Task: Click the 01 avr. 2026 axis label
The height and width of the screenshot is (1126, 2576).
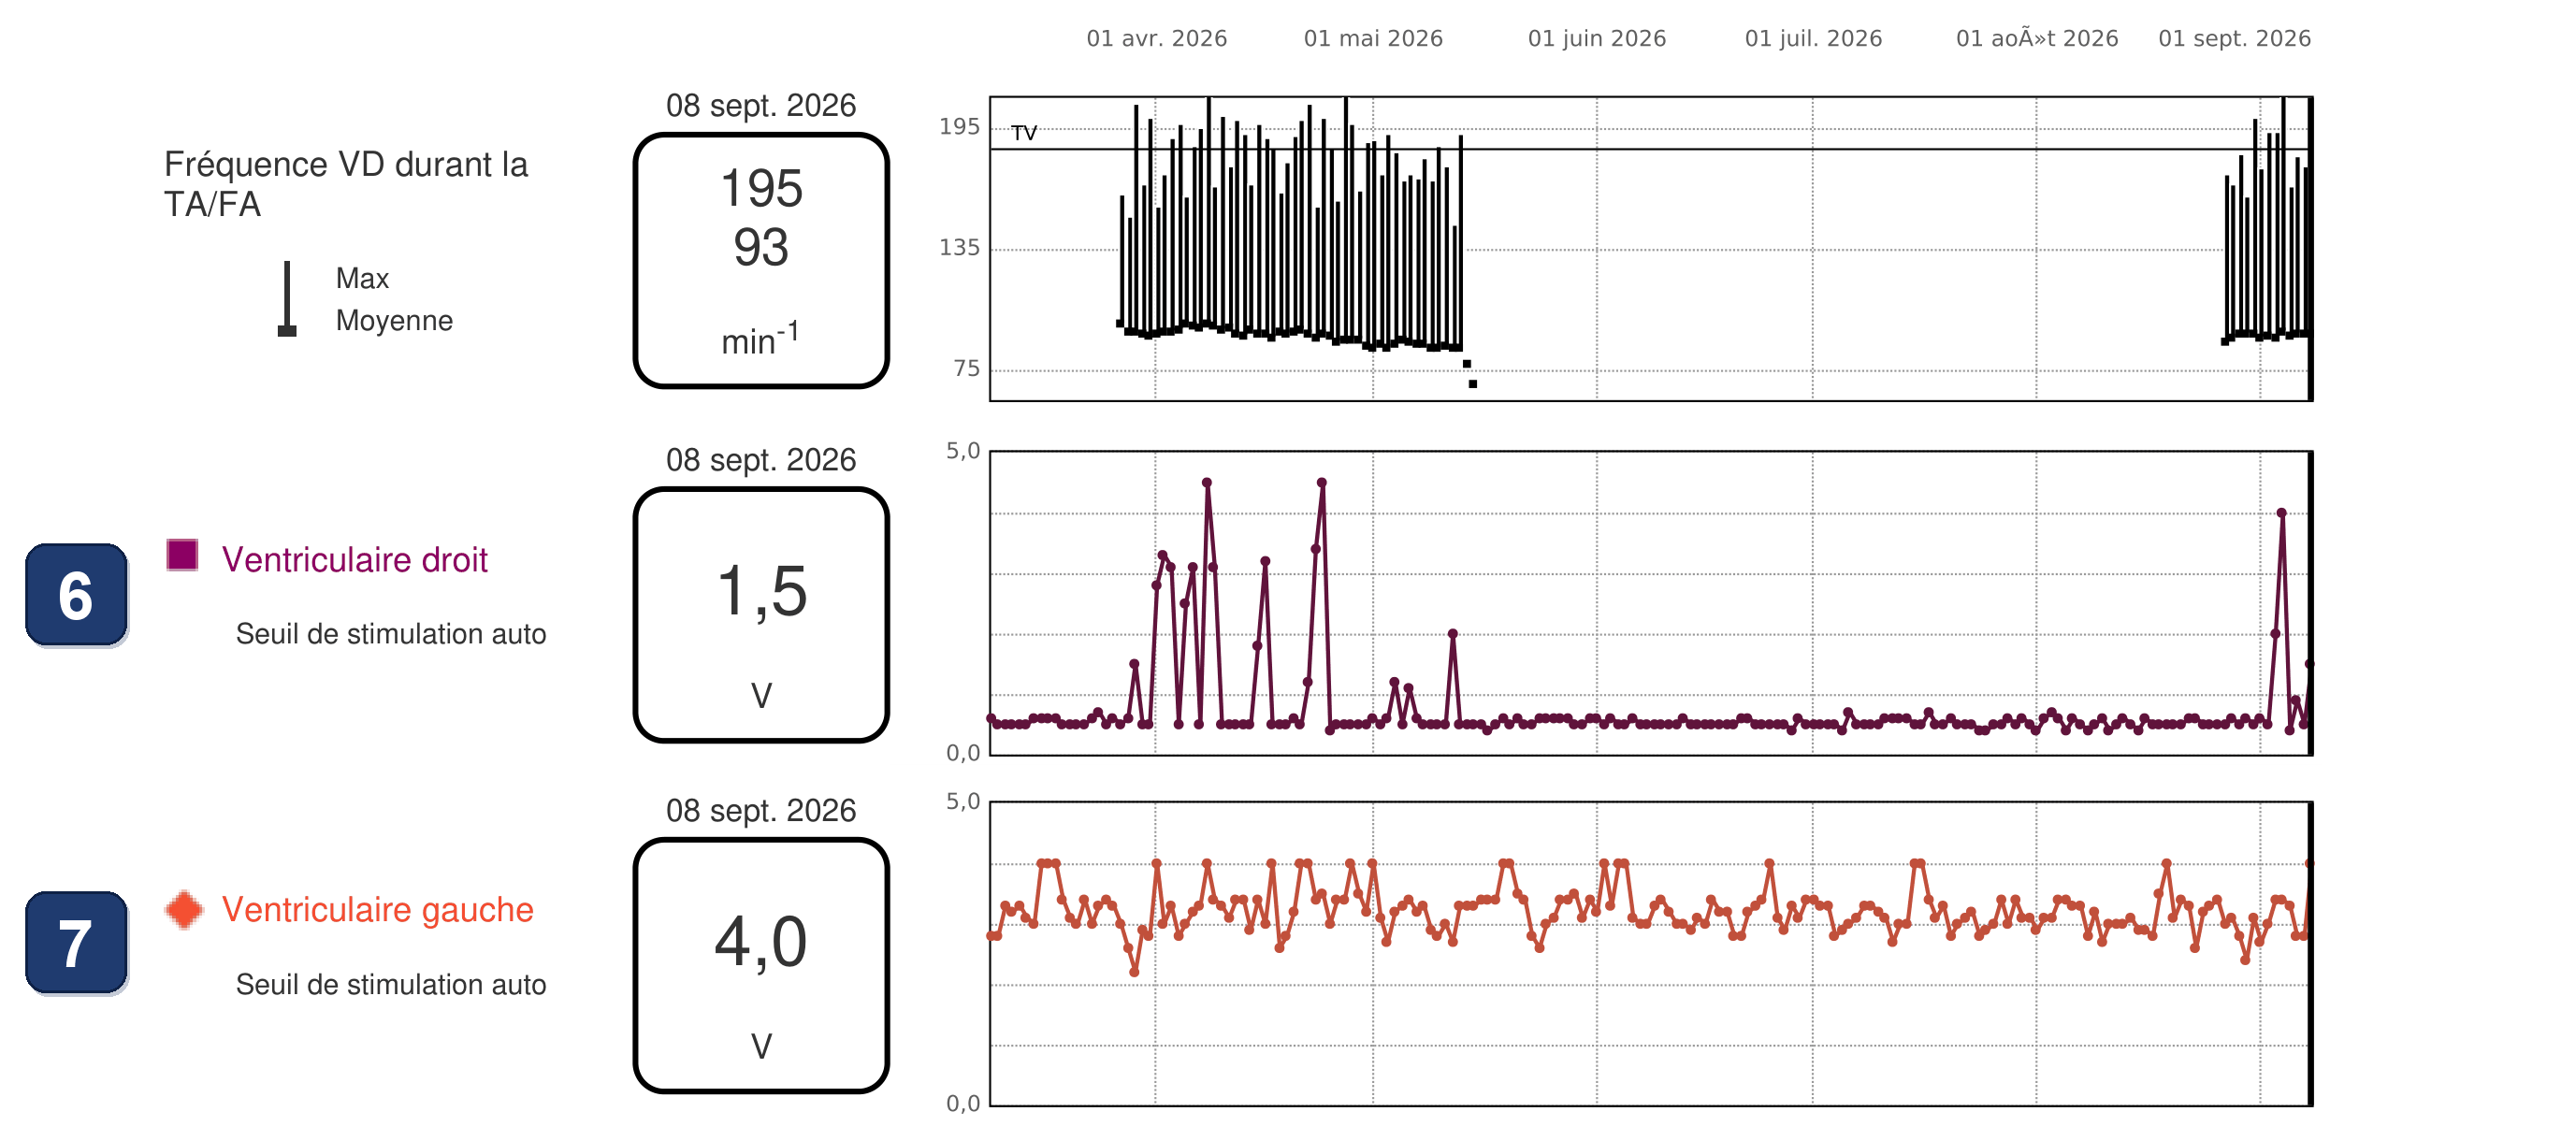Action: point(1156,39)
